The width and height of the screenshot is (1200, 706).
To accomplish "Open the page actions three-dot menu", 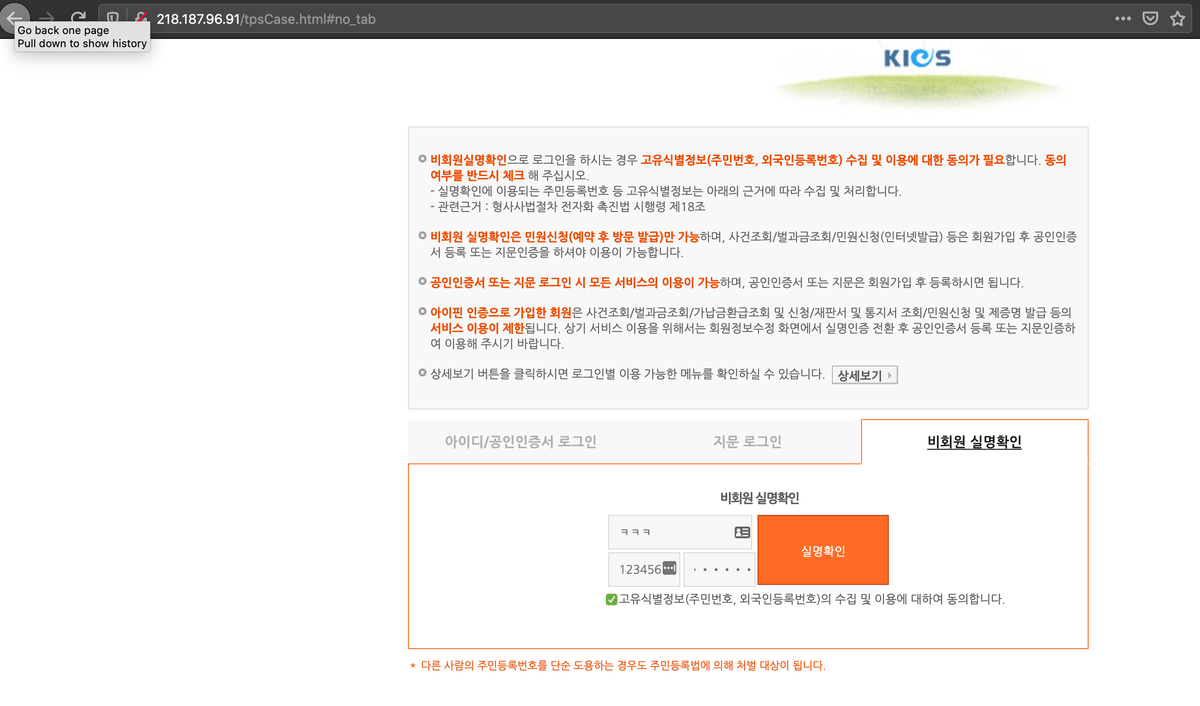I will pos(1123,19).
